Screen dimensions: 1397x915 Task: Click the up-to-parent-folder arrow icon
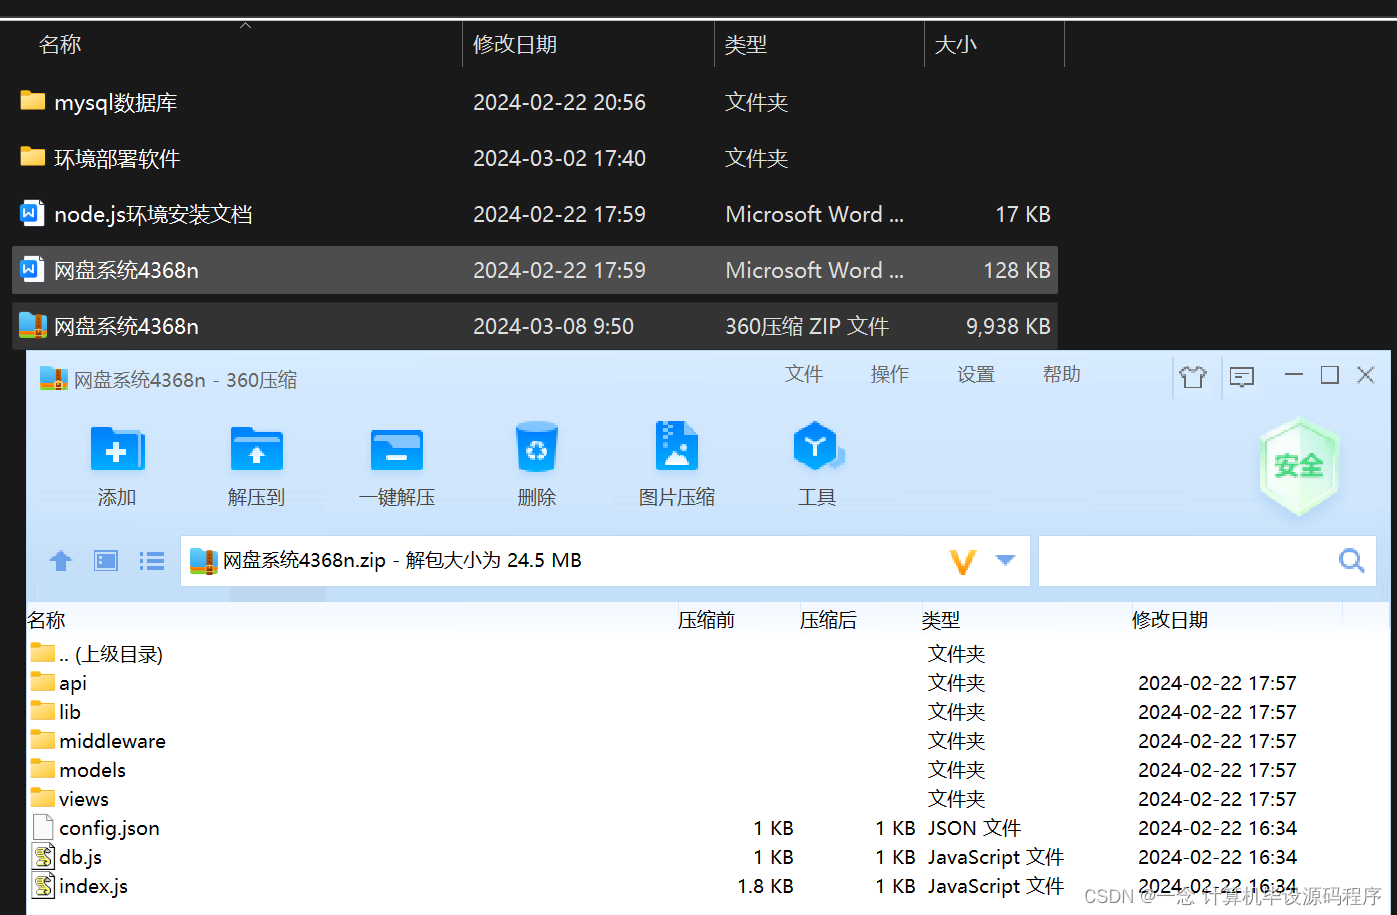(x=60, y=561)
